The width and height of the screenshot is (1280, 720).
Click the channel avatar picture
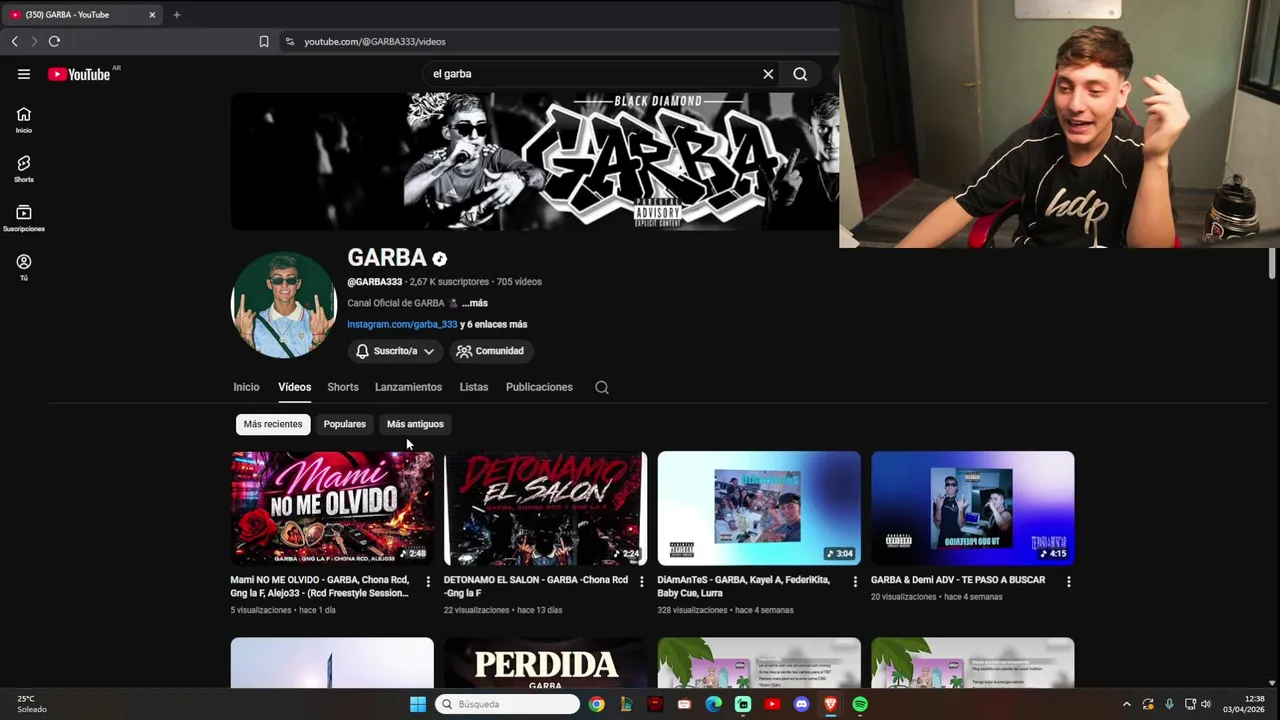284,305
